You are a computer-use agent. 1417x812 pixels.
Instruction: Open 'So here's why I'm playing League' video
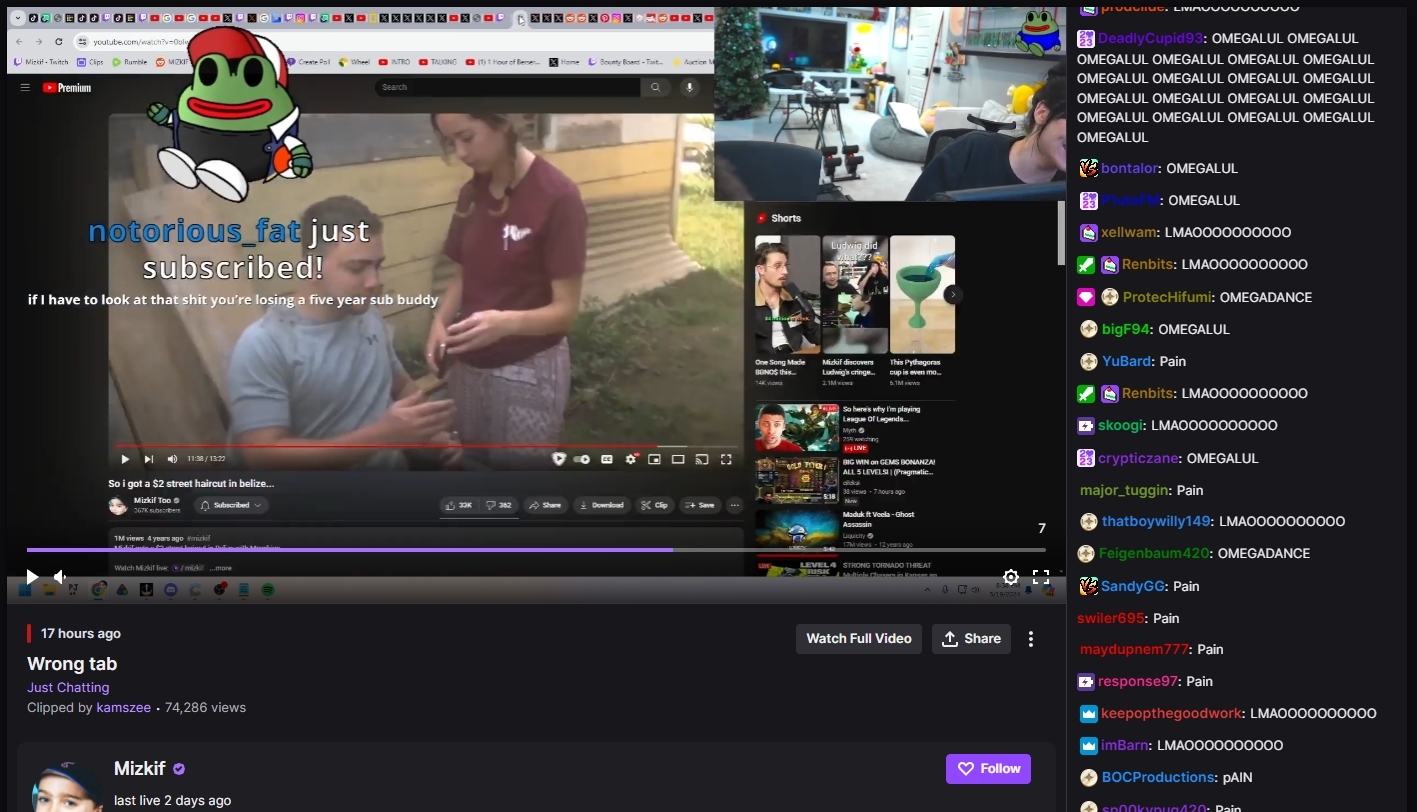(796, 428)
